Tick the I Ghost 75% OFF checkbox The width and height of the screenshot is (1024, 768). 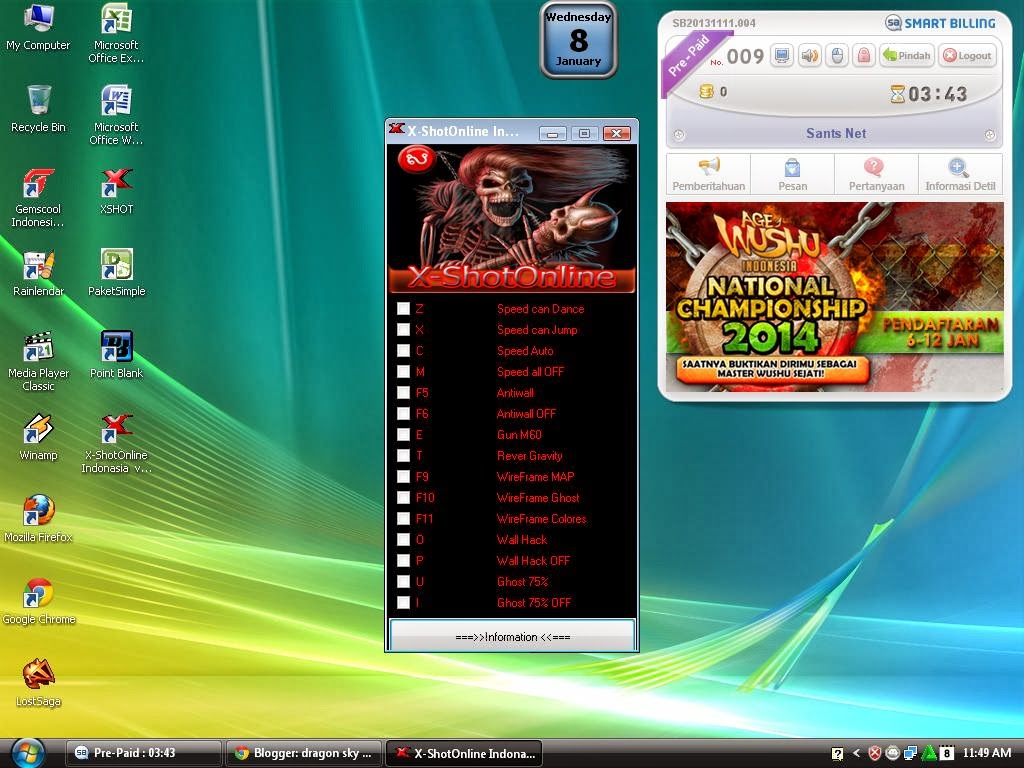click(404, 602)
